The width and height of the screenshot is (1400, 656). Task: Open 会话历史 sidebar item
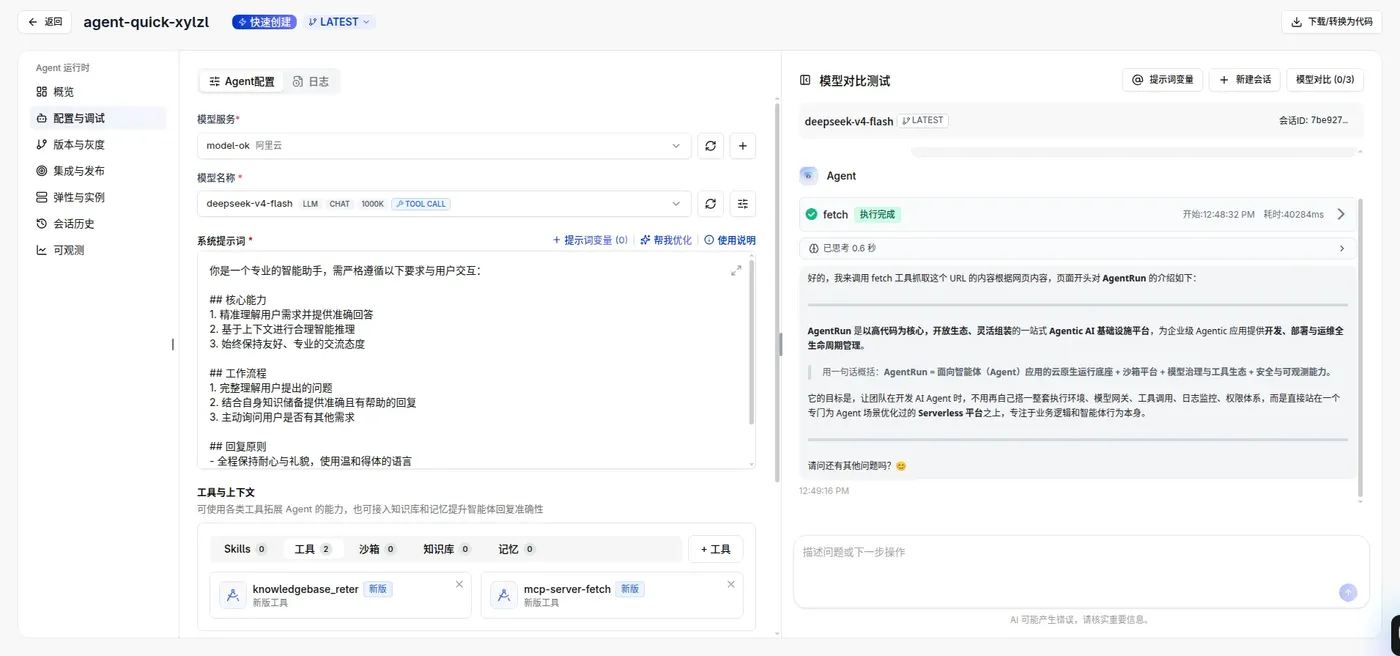point(98,224)
